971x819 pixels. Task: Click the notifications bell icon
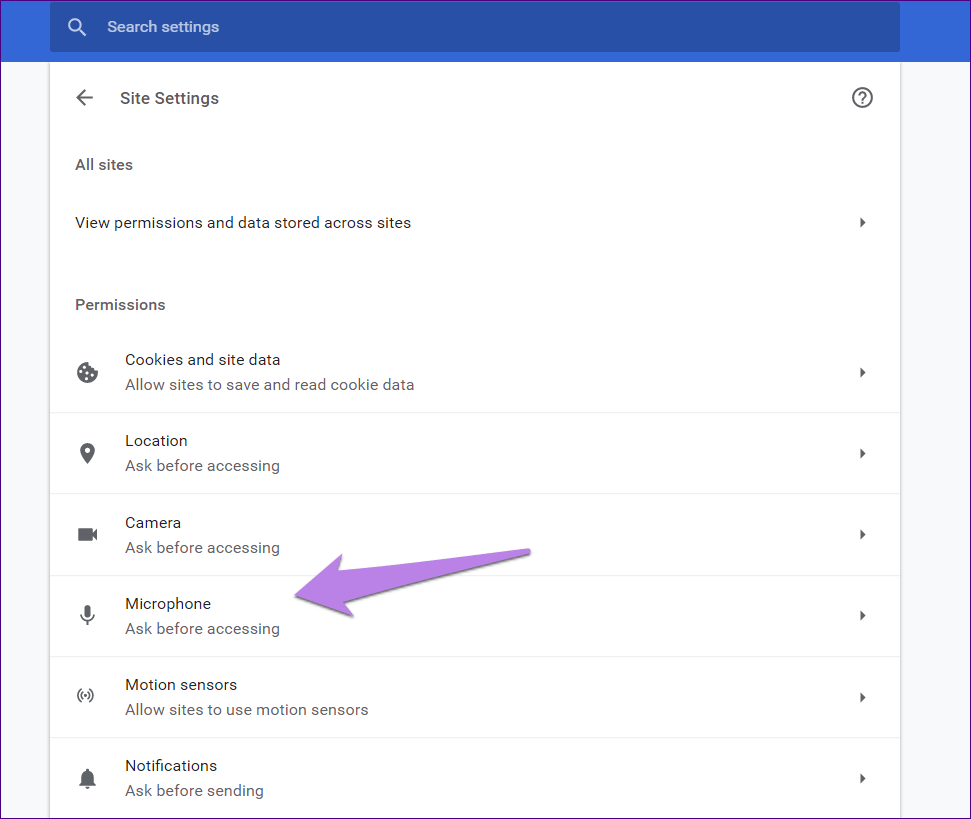[88, 778]
